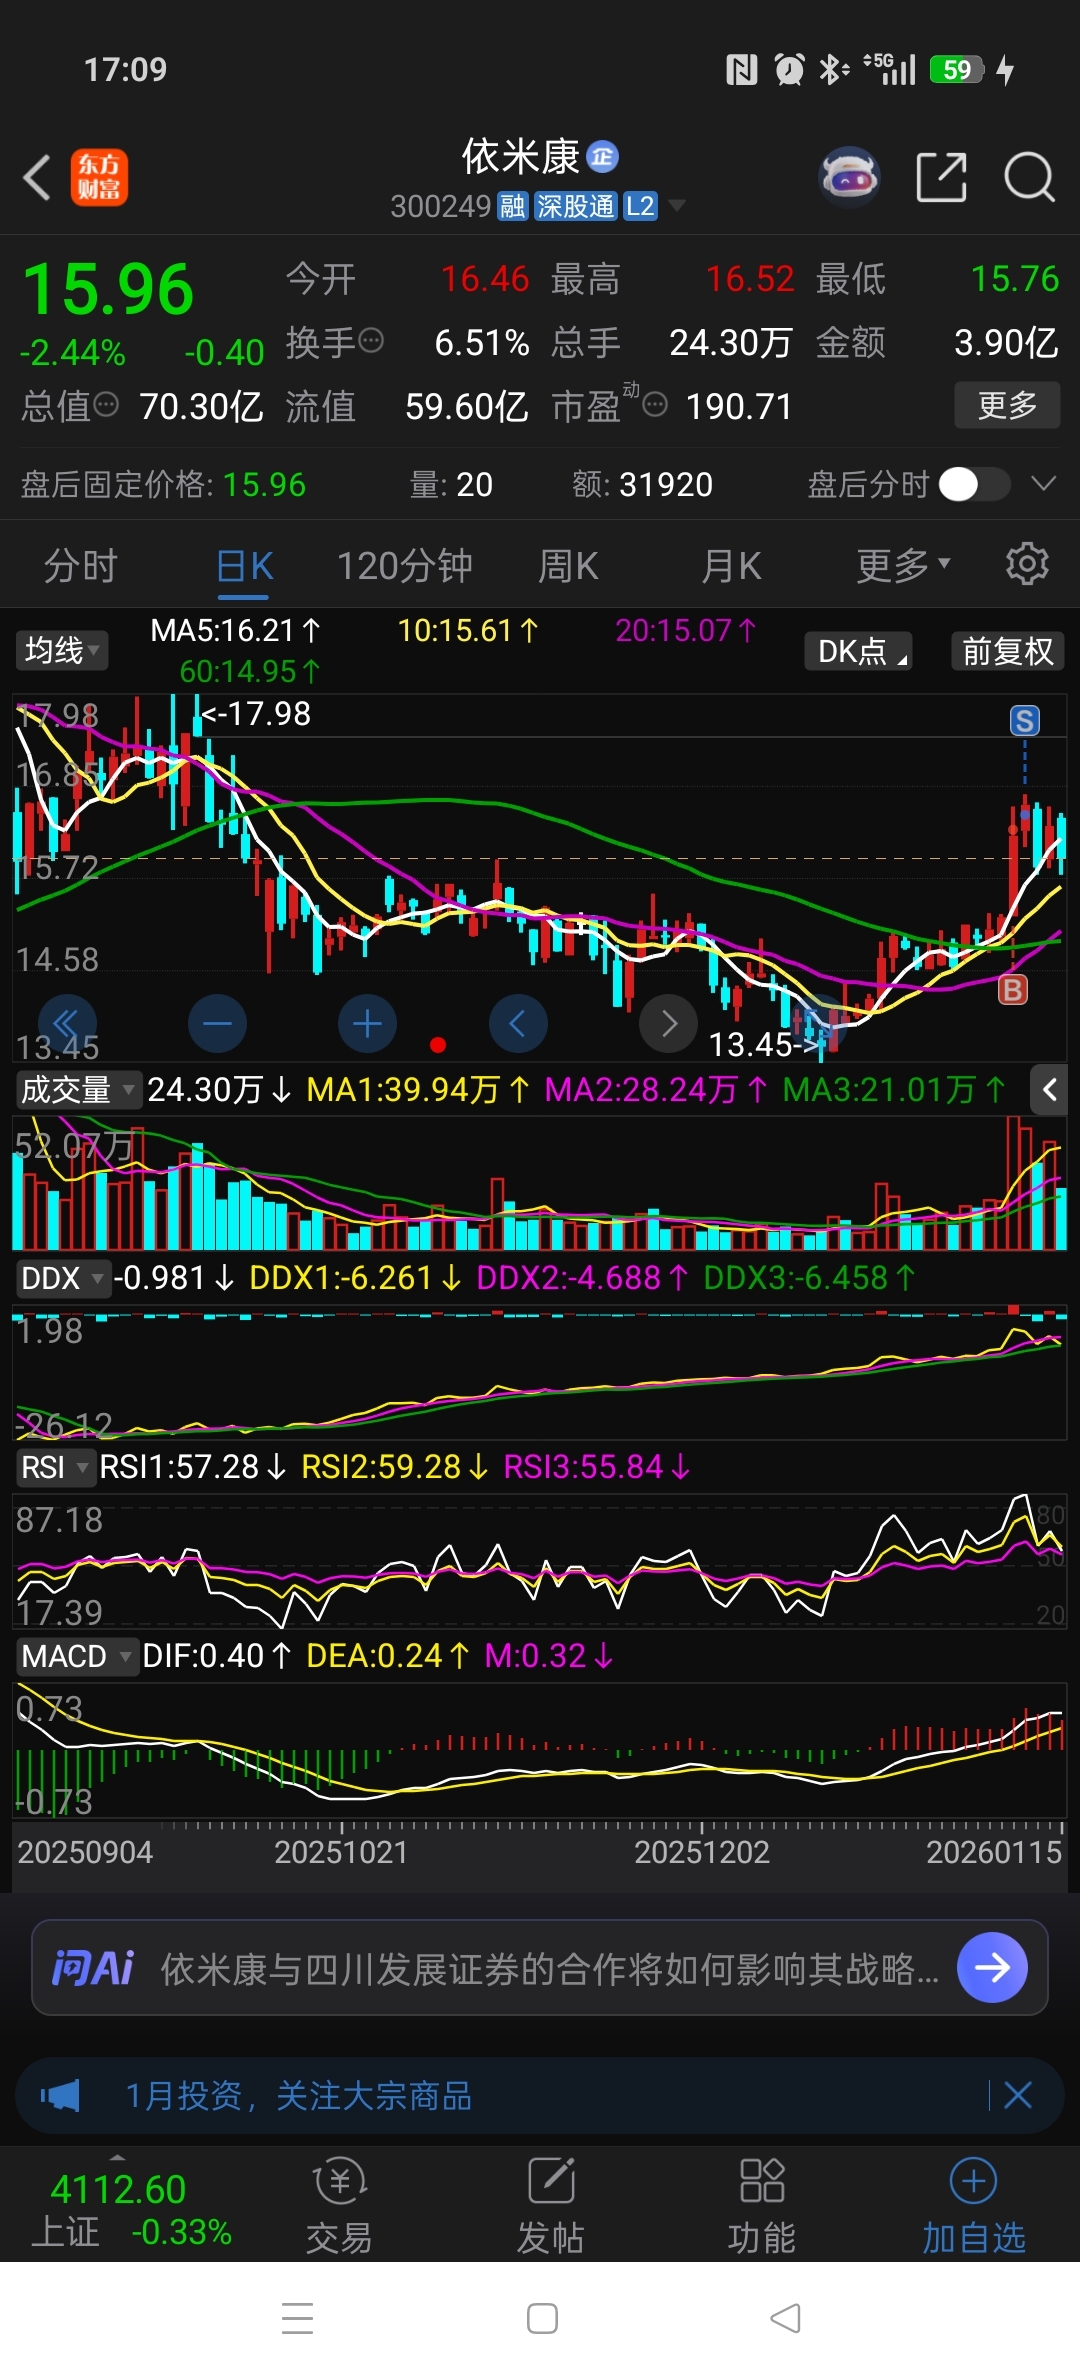Viewport: 1080px width, 2374px height.
Task: Open DDX indicator dropdown
Action: tap(62, 1278)
